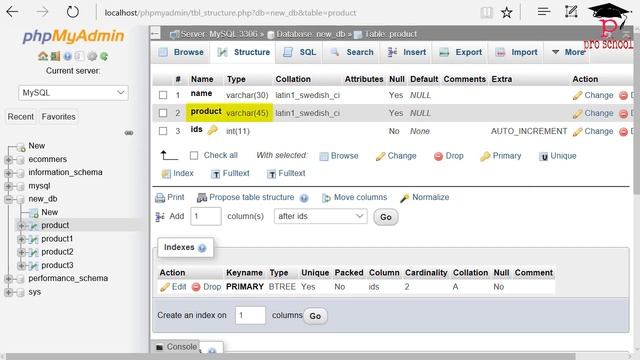Click Edit for the PRIMARY index
The height and width of the screenshot is (360, 640).
[x=173, y=287]
